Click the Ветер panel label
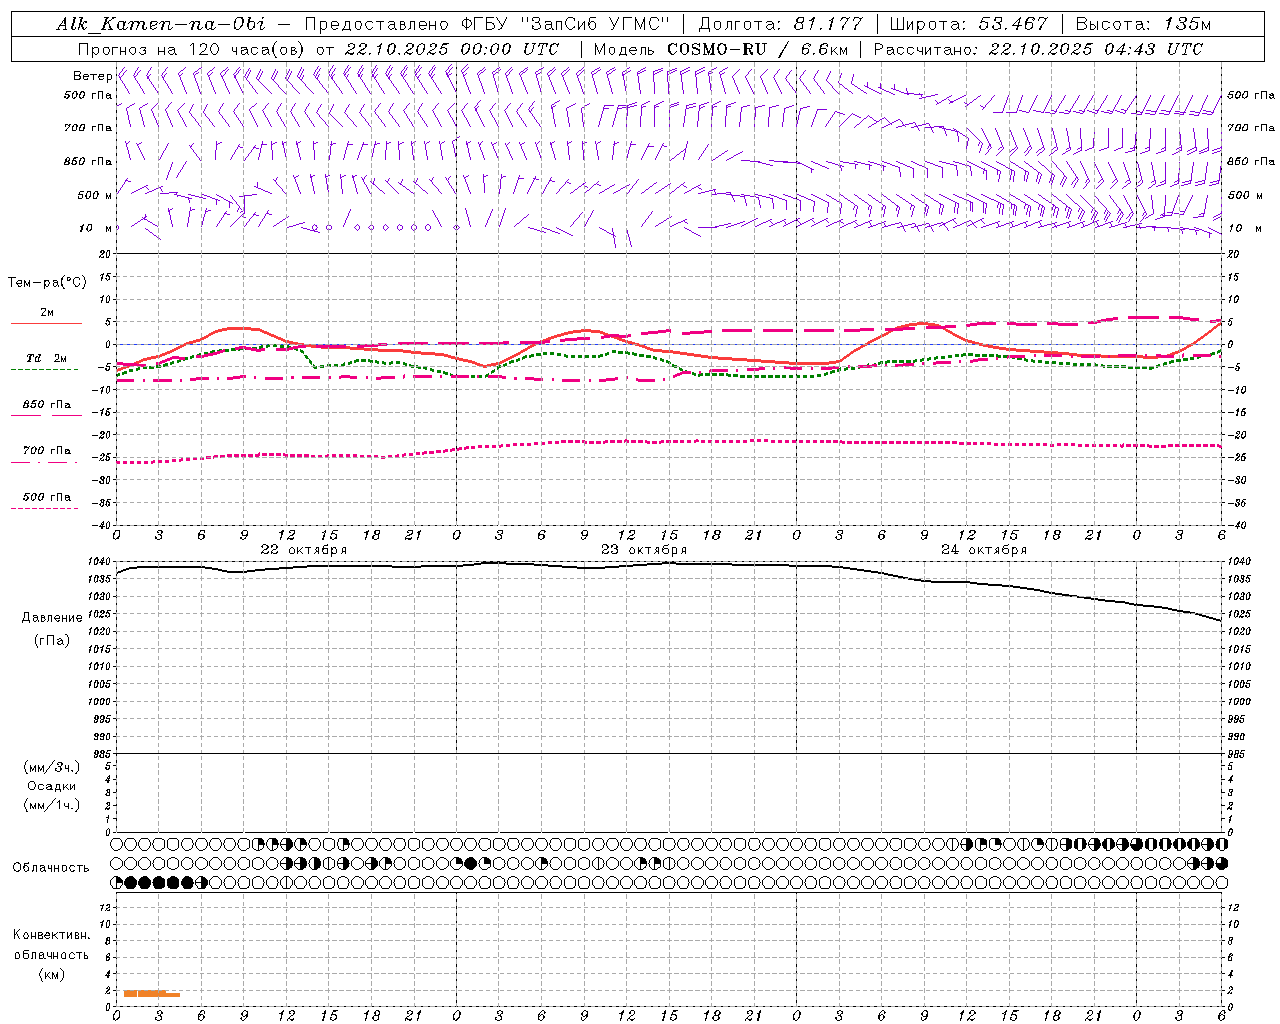Viewport: 1280px width, 1024px height. [x=92, y=76]
